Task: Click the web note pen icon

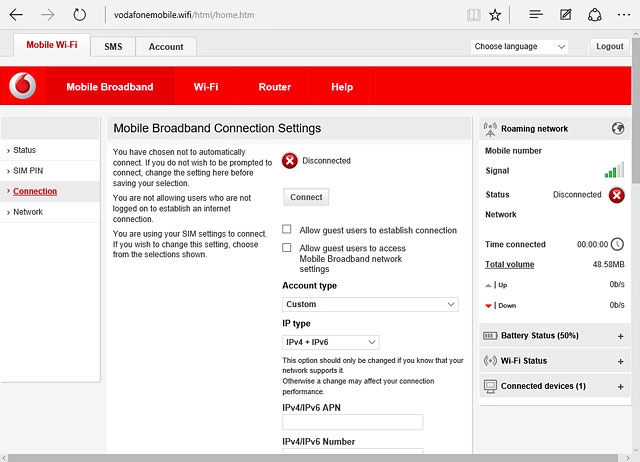Action: 566,15
